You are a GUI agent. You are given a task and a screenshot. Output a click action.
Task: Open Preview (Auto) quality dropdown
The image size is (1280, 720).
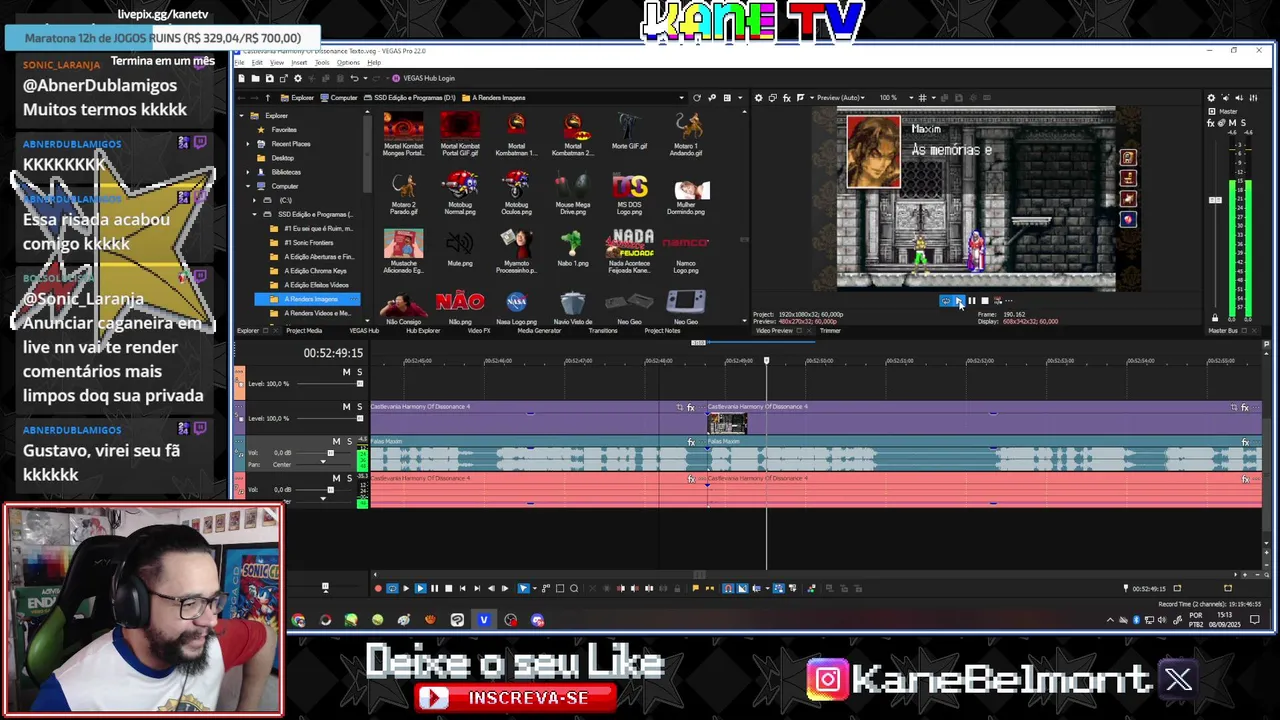[x=843, y=98]
